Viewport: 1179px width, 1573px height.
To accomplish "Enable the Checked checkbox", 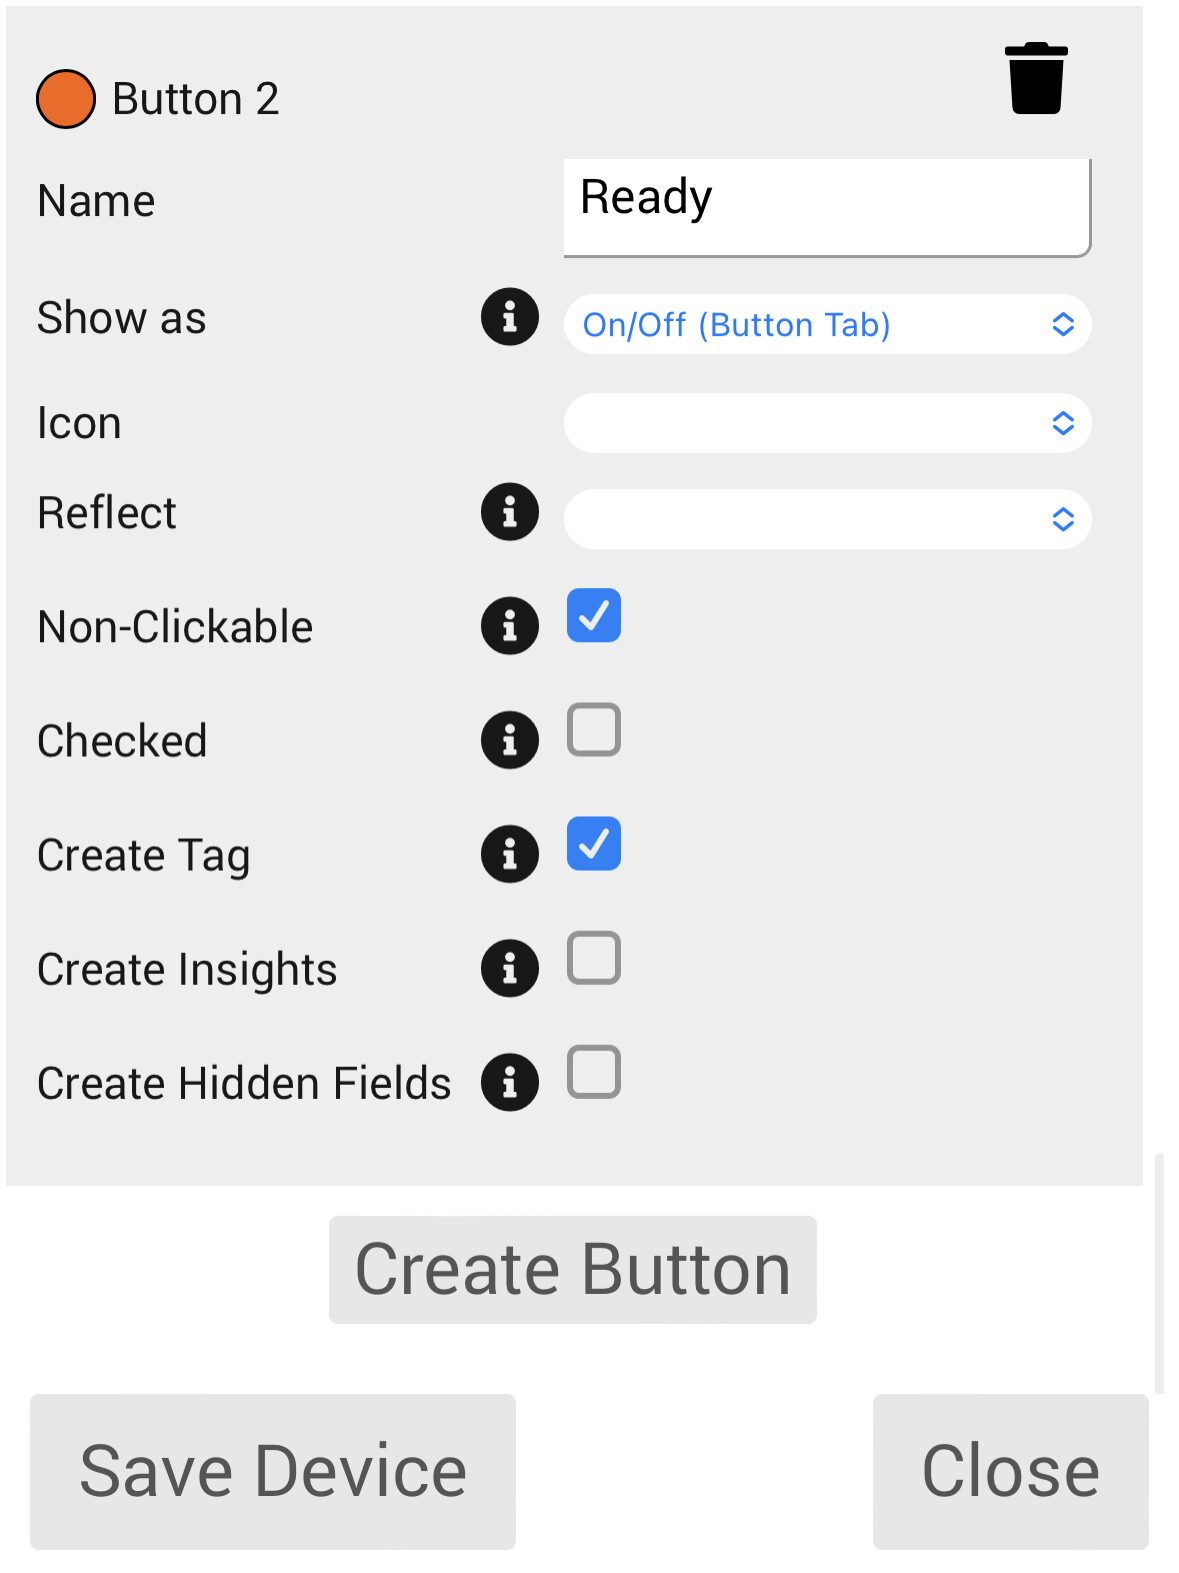I will pyautogui.click(x=594, y=729).
